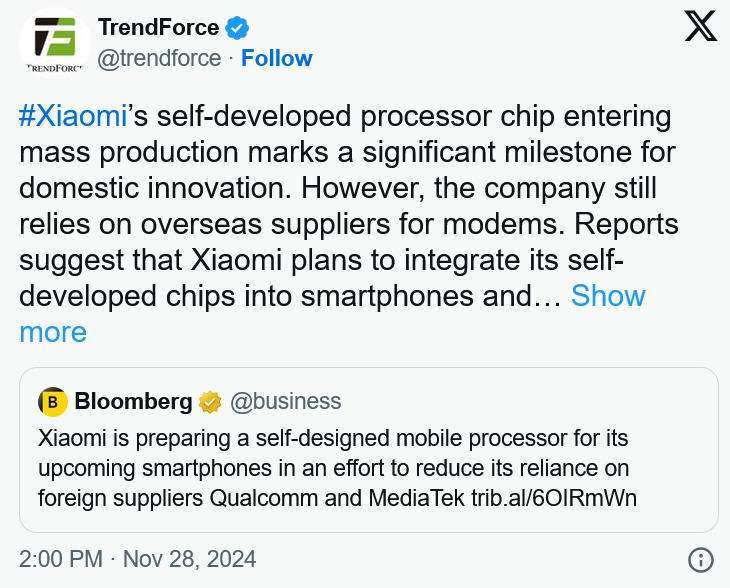Follow the TrendForce account
This screenshot has height=588, width=730.
click(x=277, y=58)
